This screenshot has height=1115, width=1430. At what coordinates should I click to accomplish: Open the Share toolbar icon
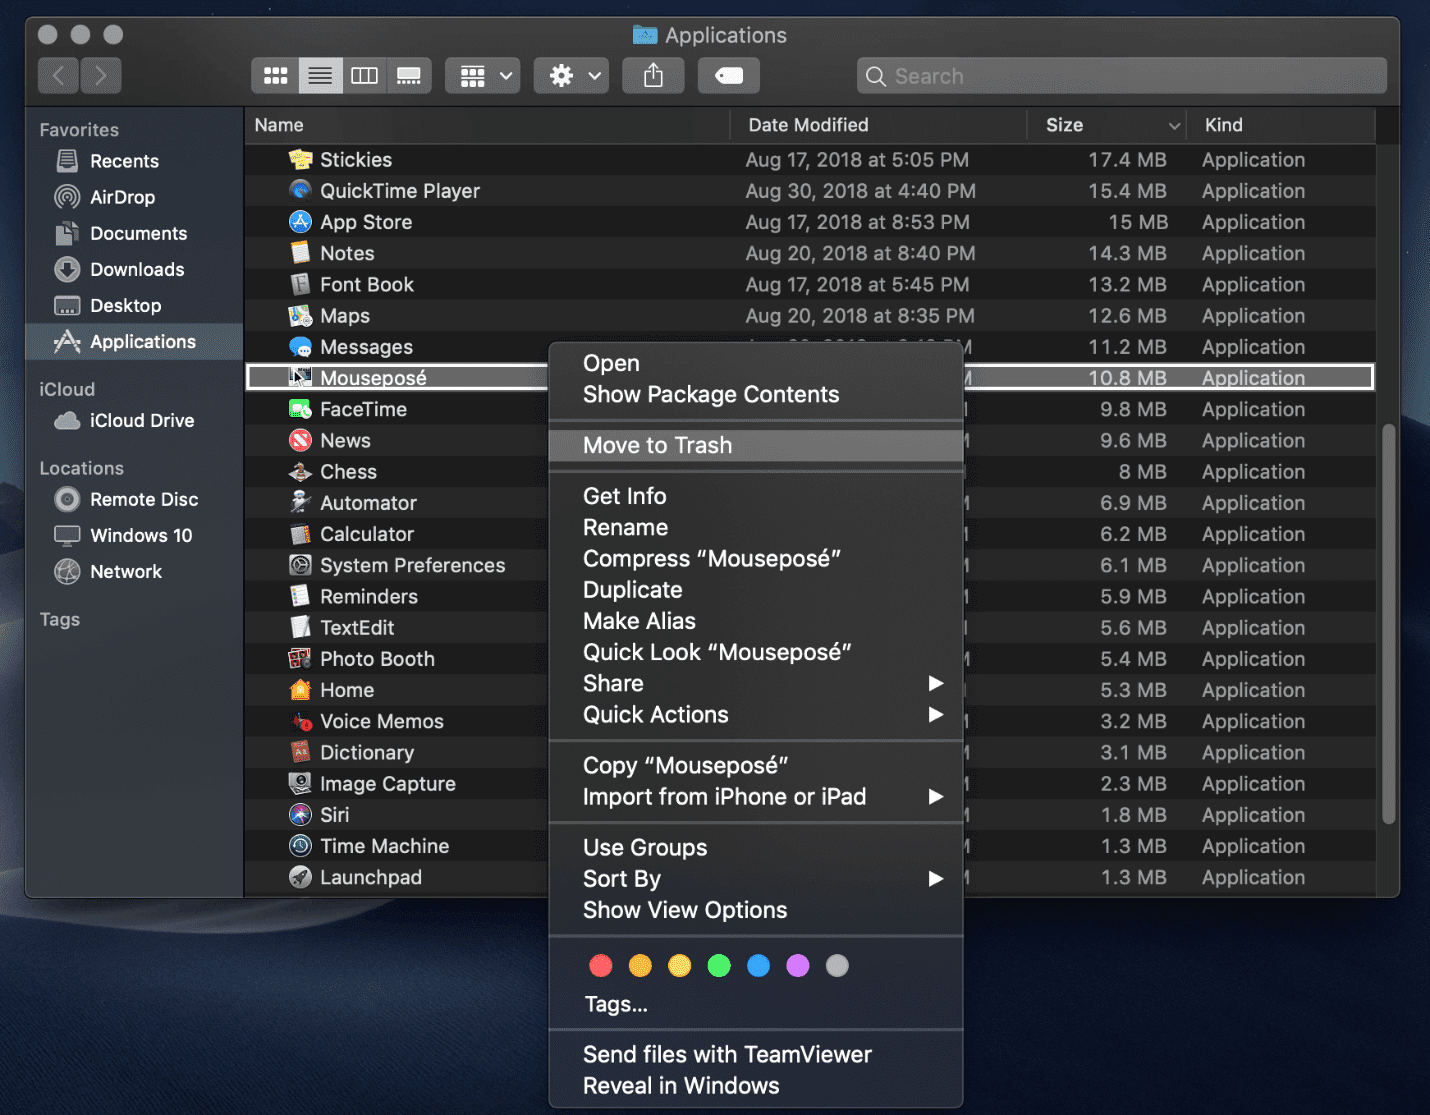[x=653, y=75]
